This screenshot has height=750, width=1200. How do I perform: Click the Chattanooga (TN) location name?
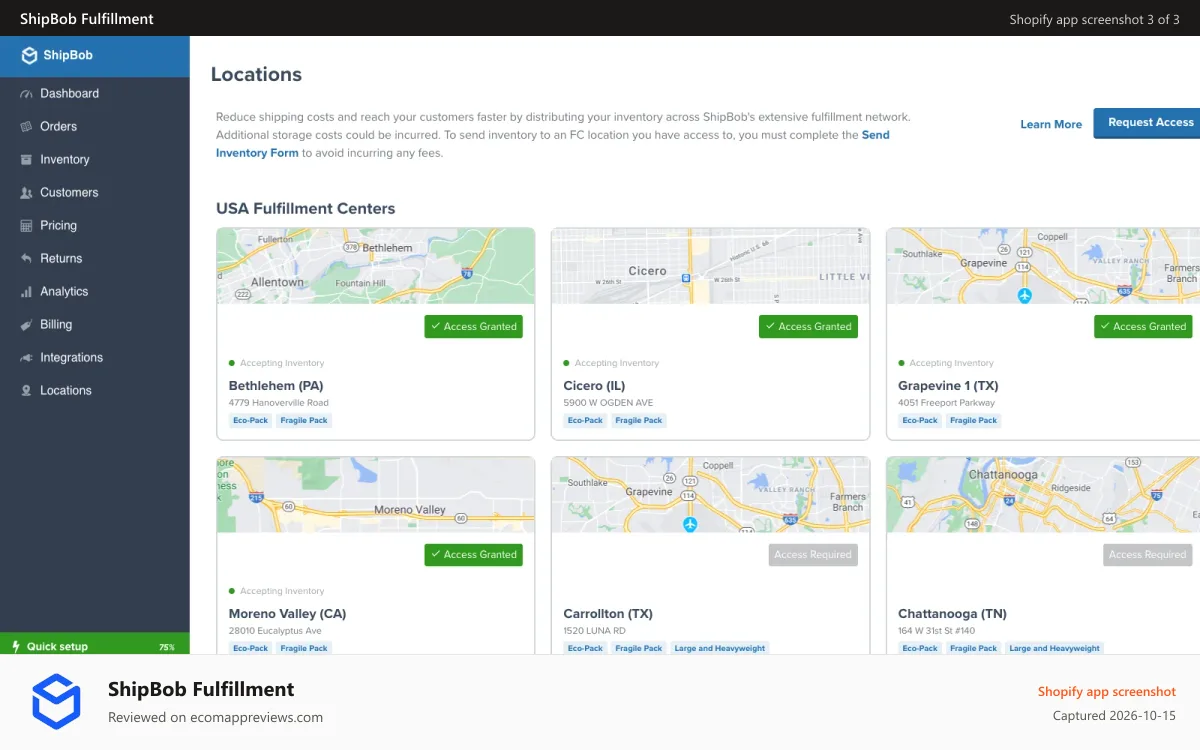point(952,614)
